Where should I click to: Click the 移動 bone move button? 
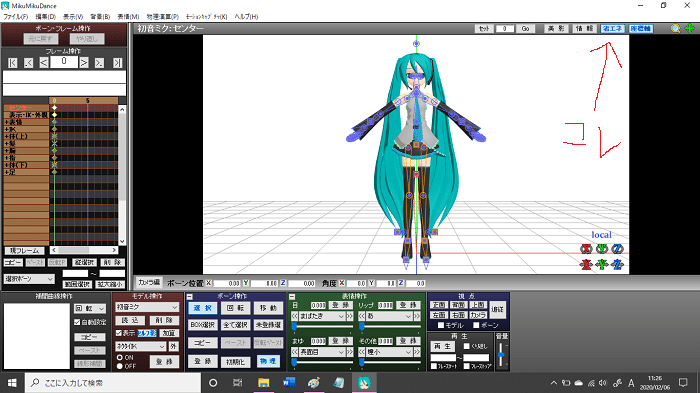268,308
